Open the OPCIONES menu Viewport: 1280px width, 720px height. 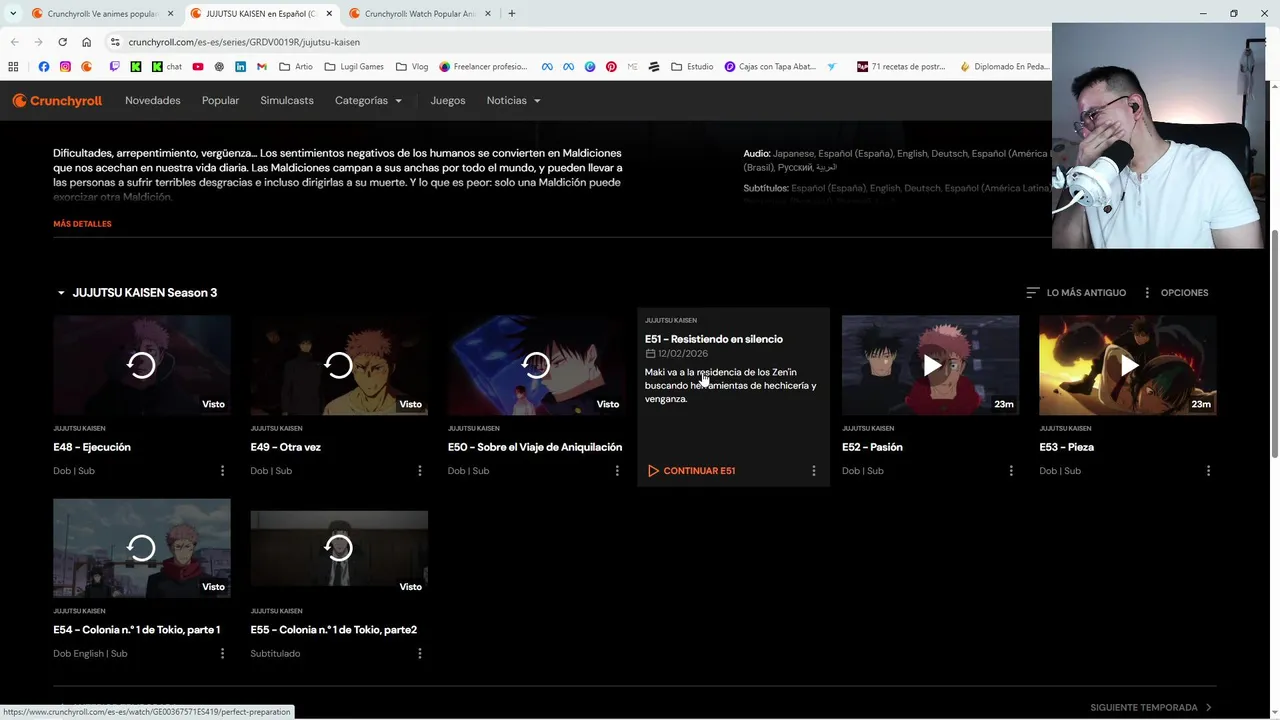tap(1175, 293)
